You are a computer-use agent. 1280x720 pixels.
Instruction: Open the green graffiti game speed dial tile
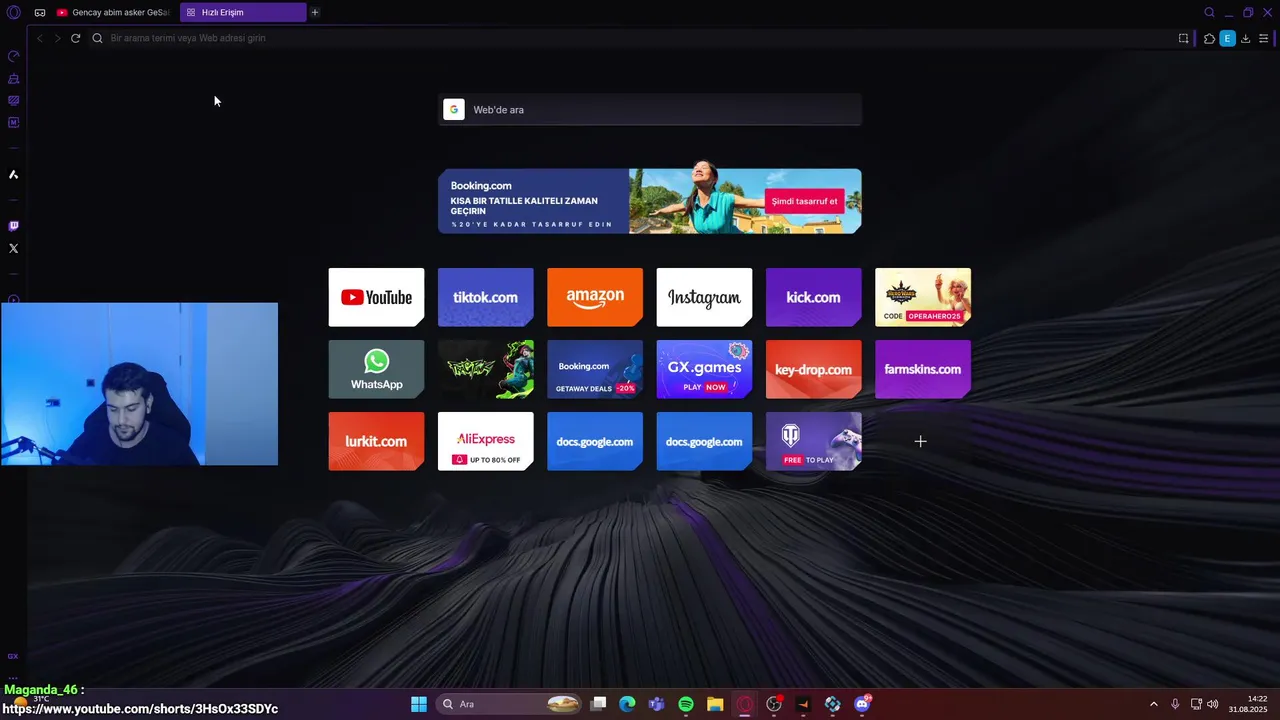tap(485, 369)
